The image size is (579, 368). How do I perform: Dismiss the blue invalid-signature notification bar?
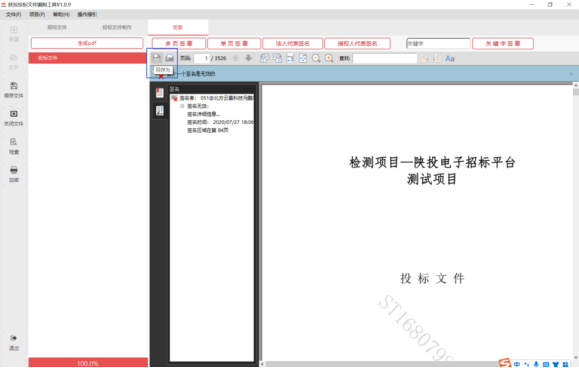(571, 74)
